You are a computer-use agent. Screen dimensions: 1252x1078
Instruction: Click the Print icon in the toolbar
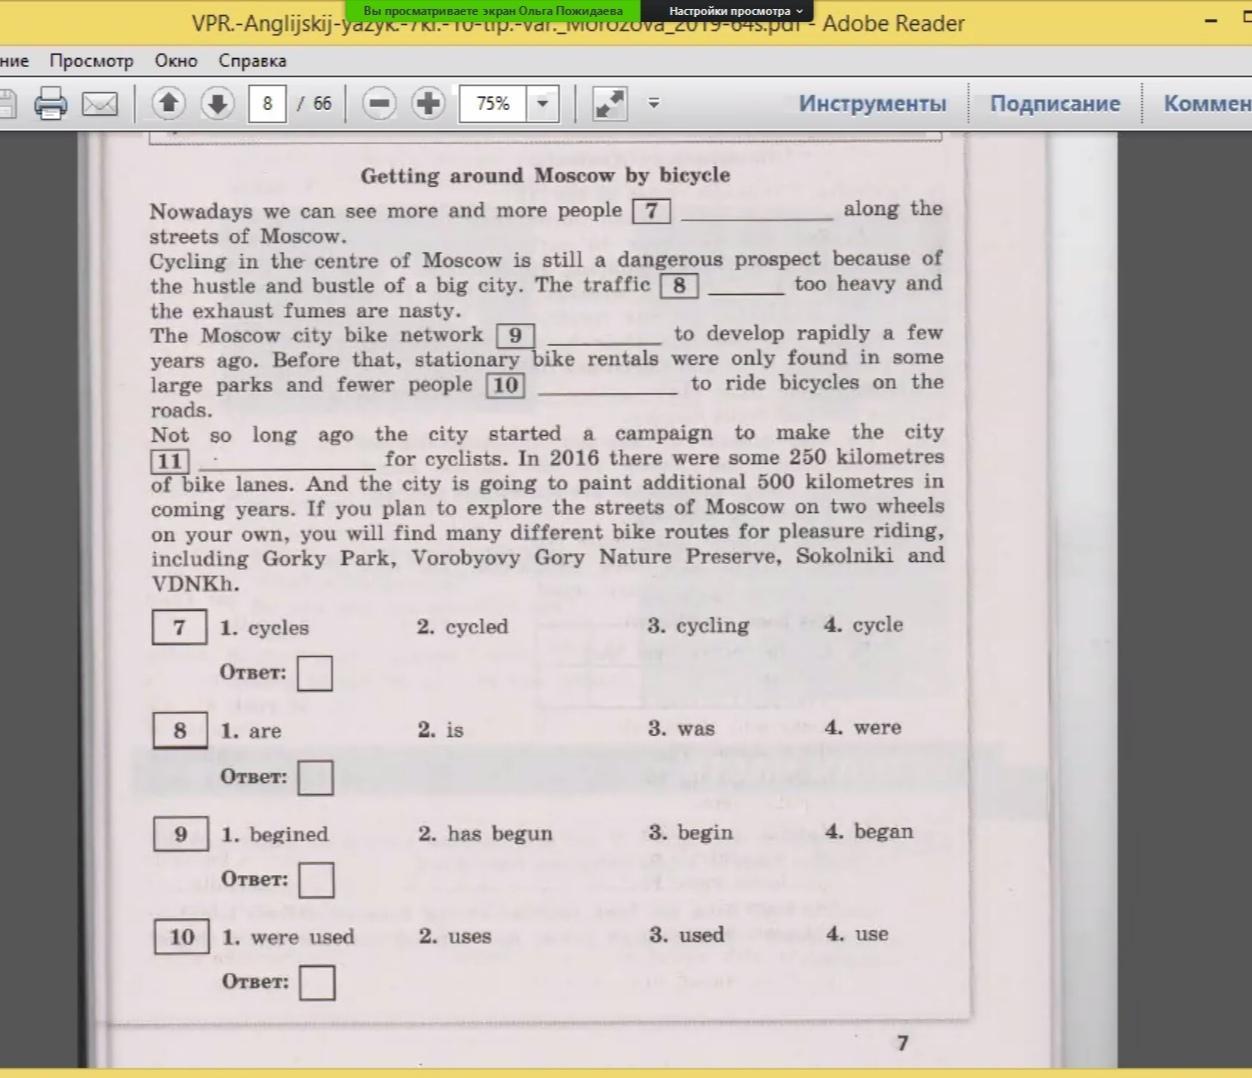50,103
